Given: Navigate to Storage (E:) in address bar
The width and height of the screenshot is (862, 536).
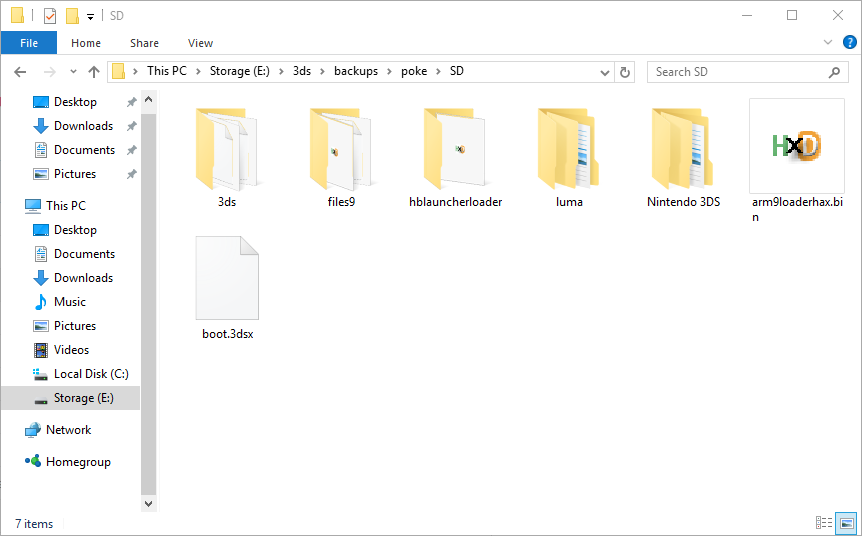Looking at the screenshot, I should pyautogui.click(x=240, y=71).
